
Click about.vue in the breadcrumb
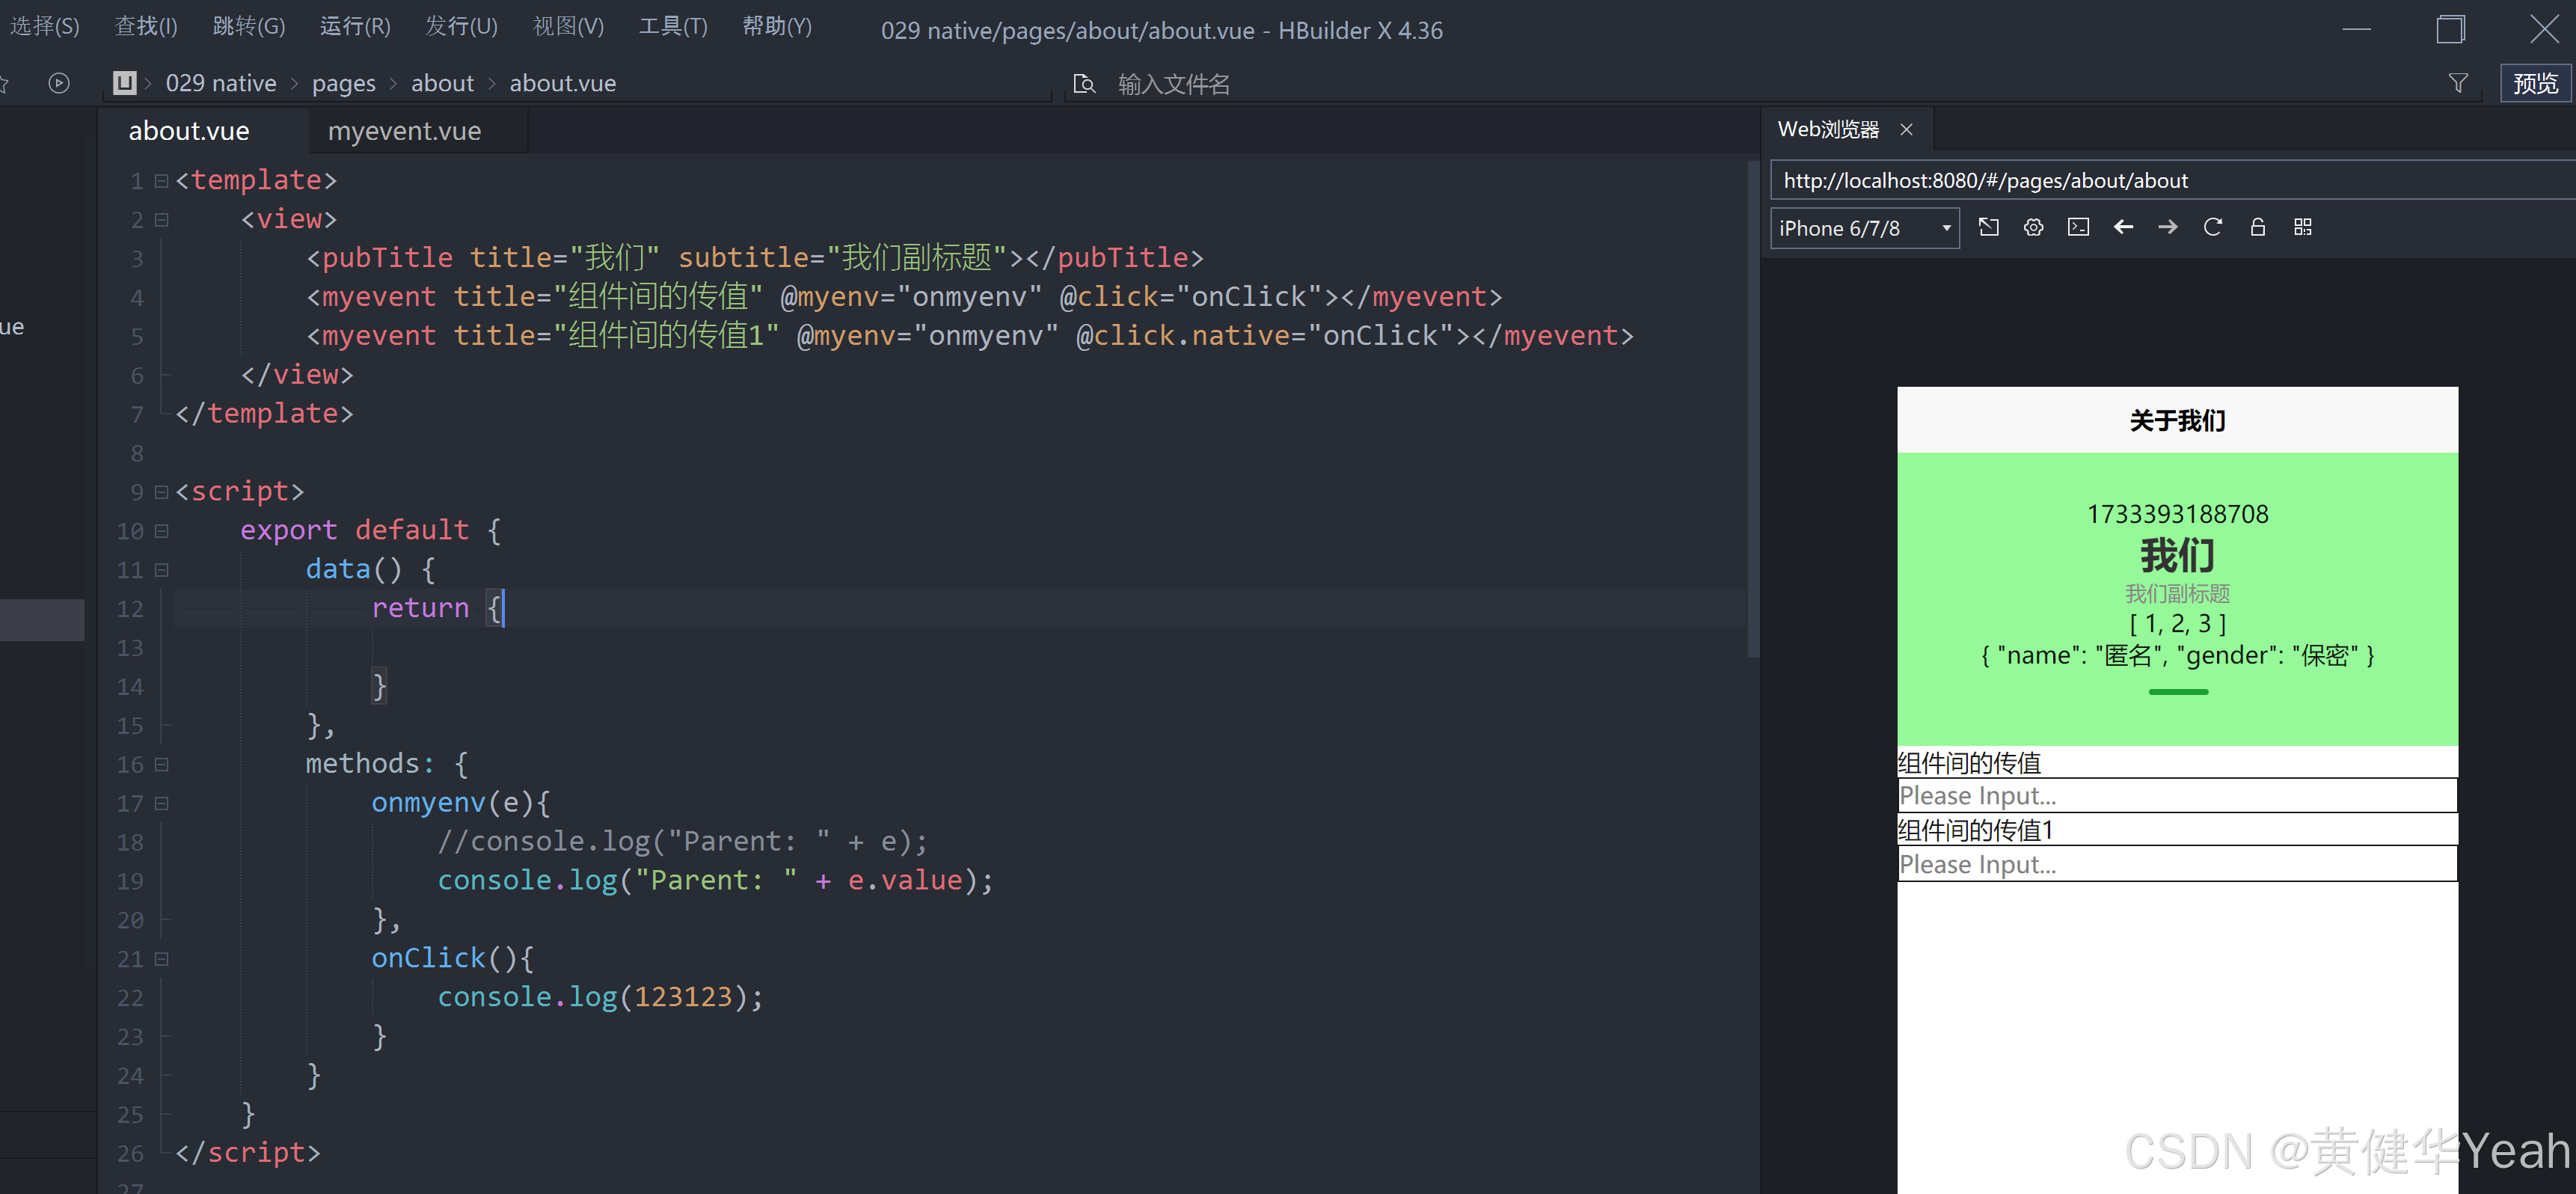point(563,83)
